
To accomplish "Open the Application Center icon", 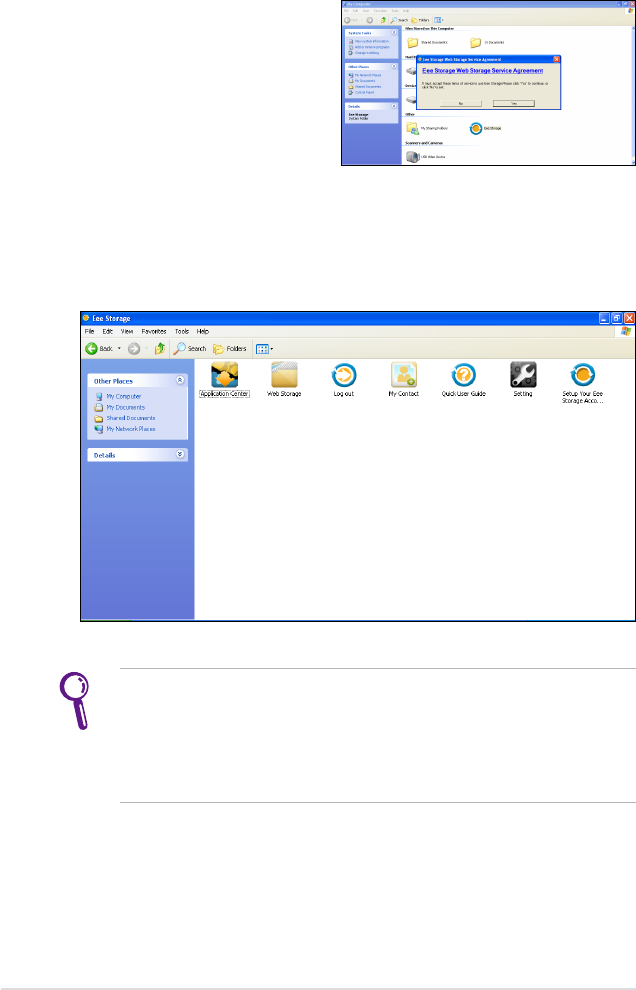I will [224, 375].
